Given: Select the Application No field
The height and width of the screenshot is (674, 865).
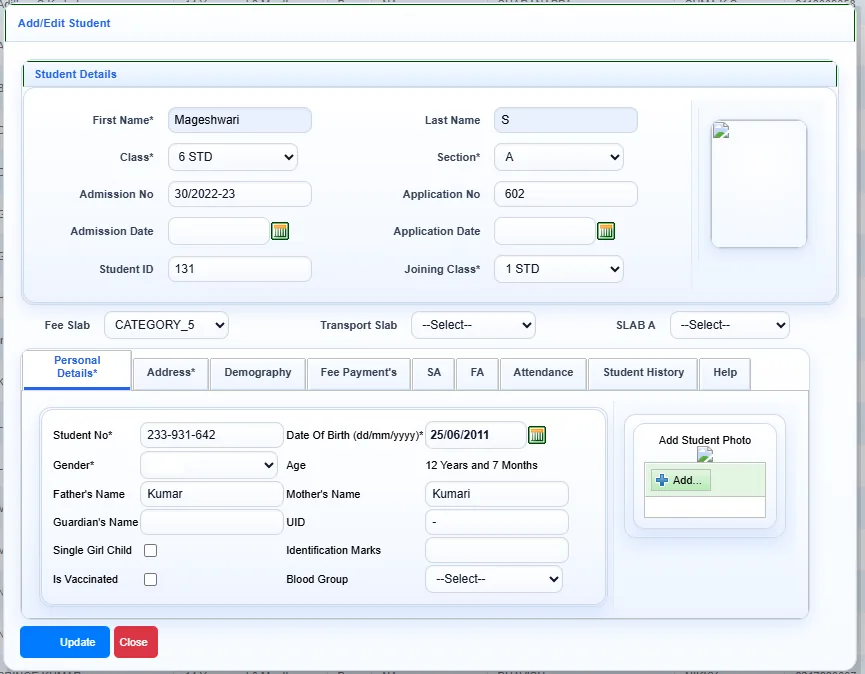Looking at the screenshot, I should [x=566, y=194].
